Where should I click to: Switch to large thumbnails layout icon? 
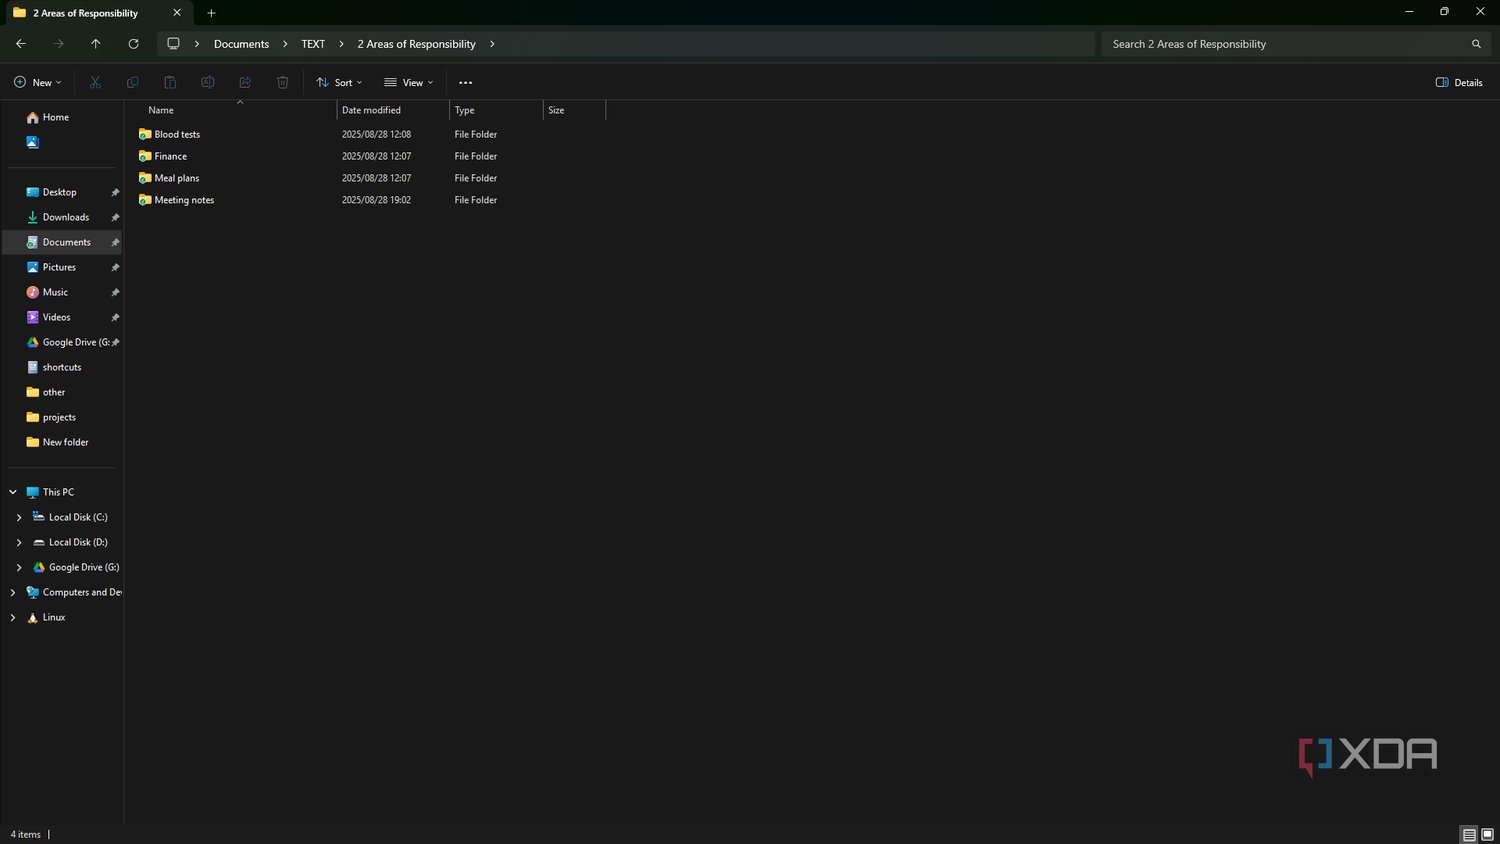point(1487,835)
